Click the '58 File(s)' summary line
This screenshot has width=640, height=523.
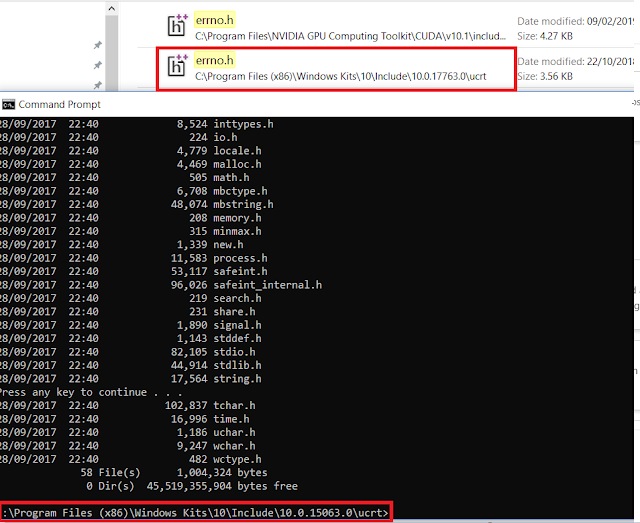tap(174, 473)
